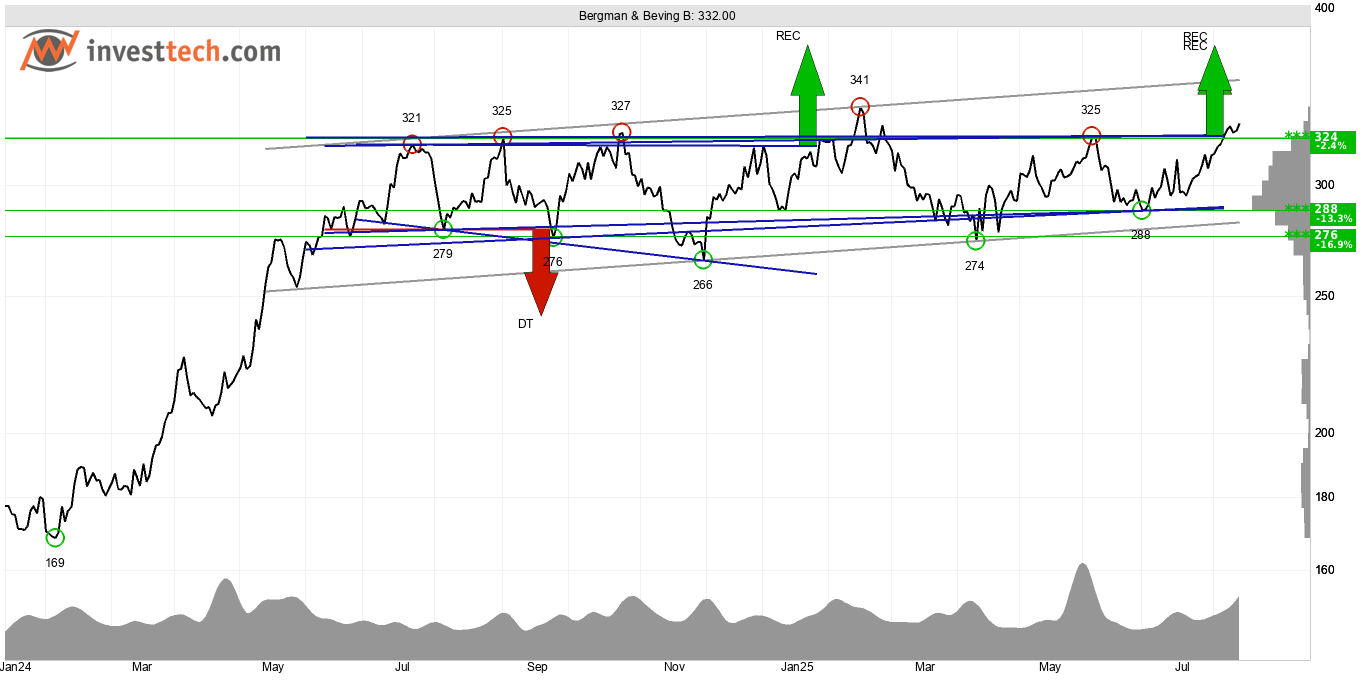Click the Bergman & Beving B title bar
Screen dimensions: 1360x680
pyautogui.click(x=657, y=15)
